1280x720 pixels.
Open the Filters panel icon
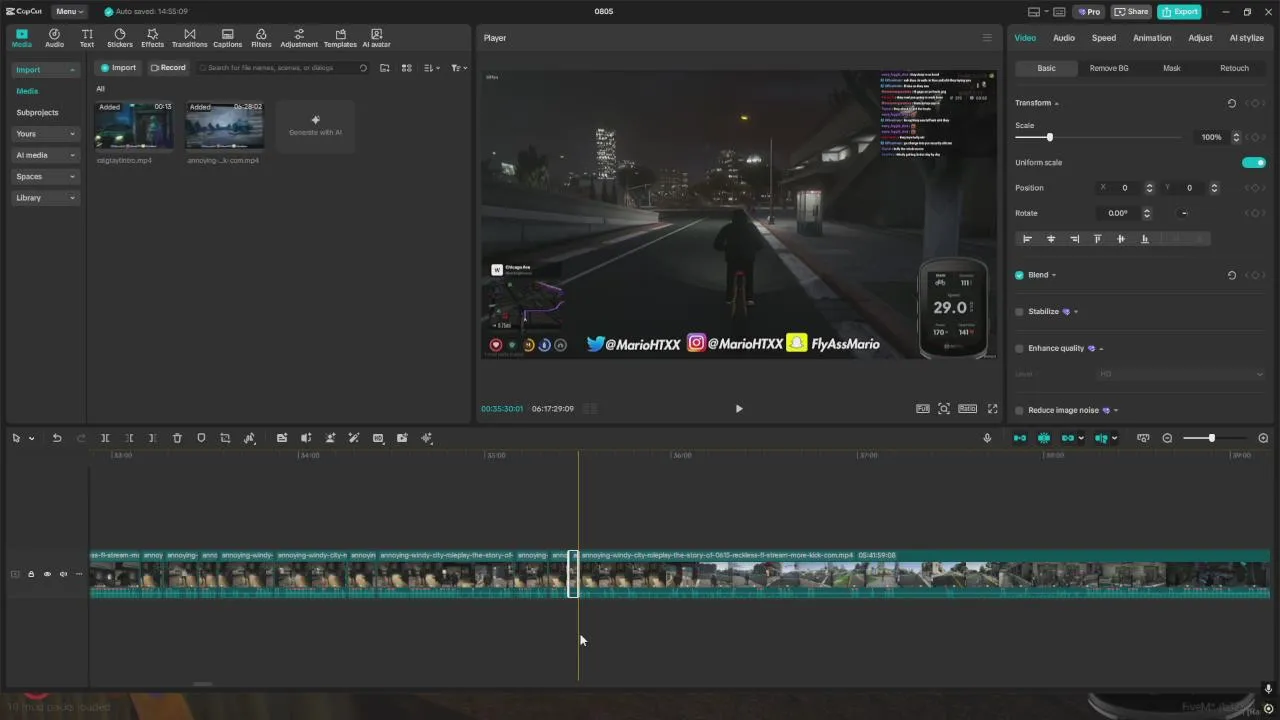261,38
